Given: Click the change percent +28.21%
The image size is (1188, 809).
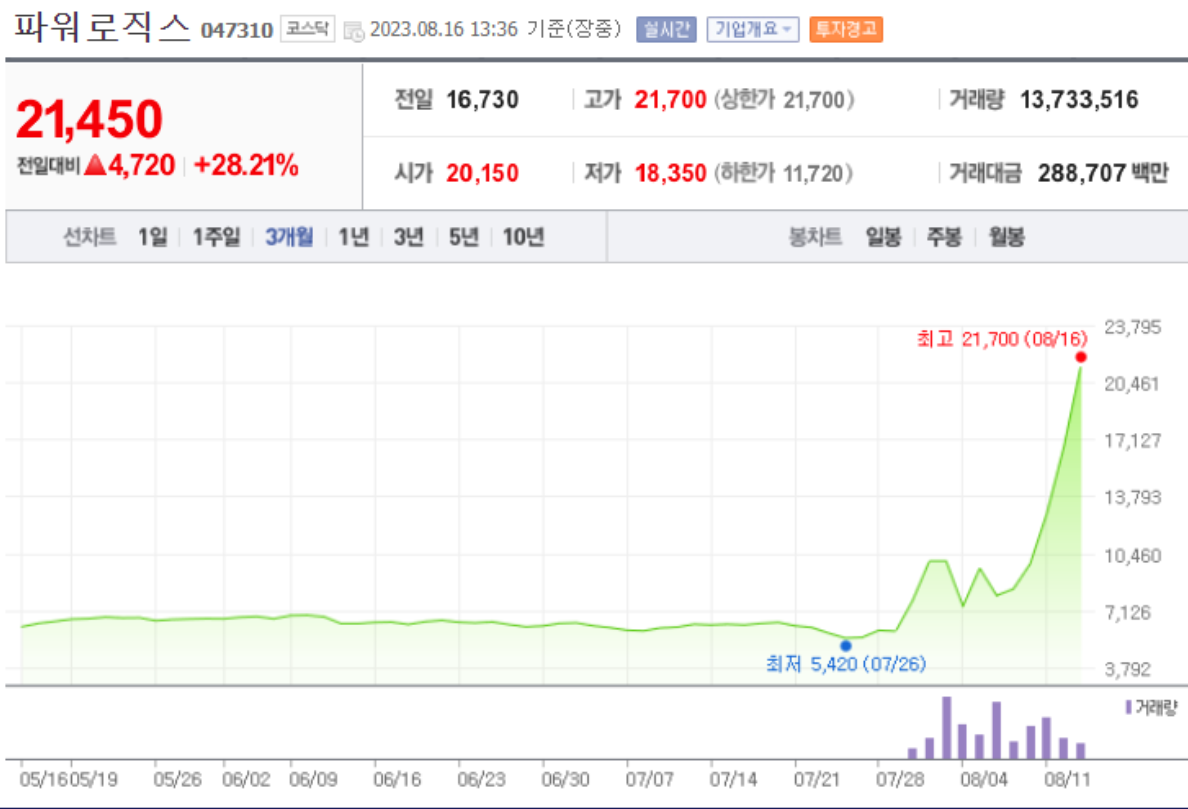Looking at the screenshot, I should click(x=246, y=164).
